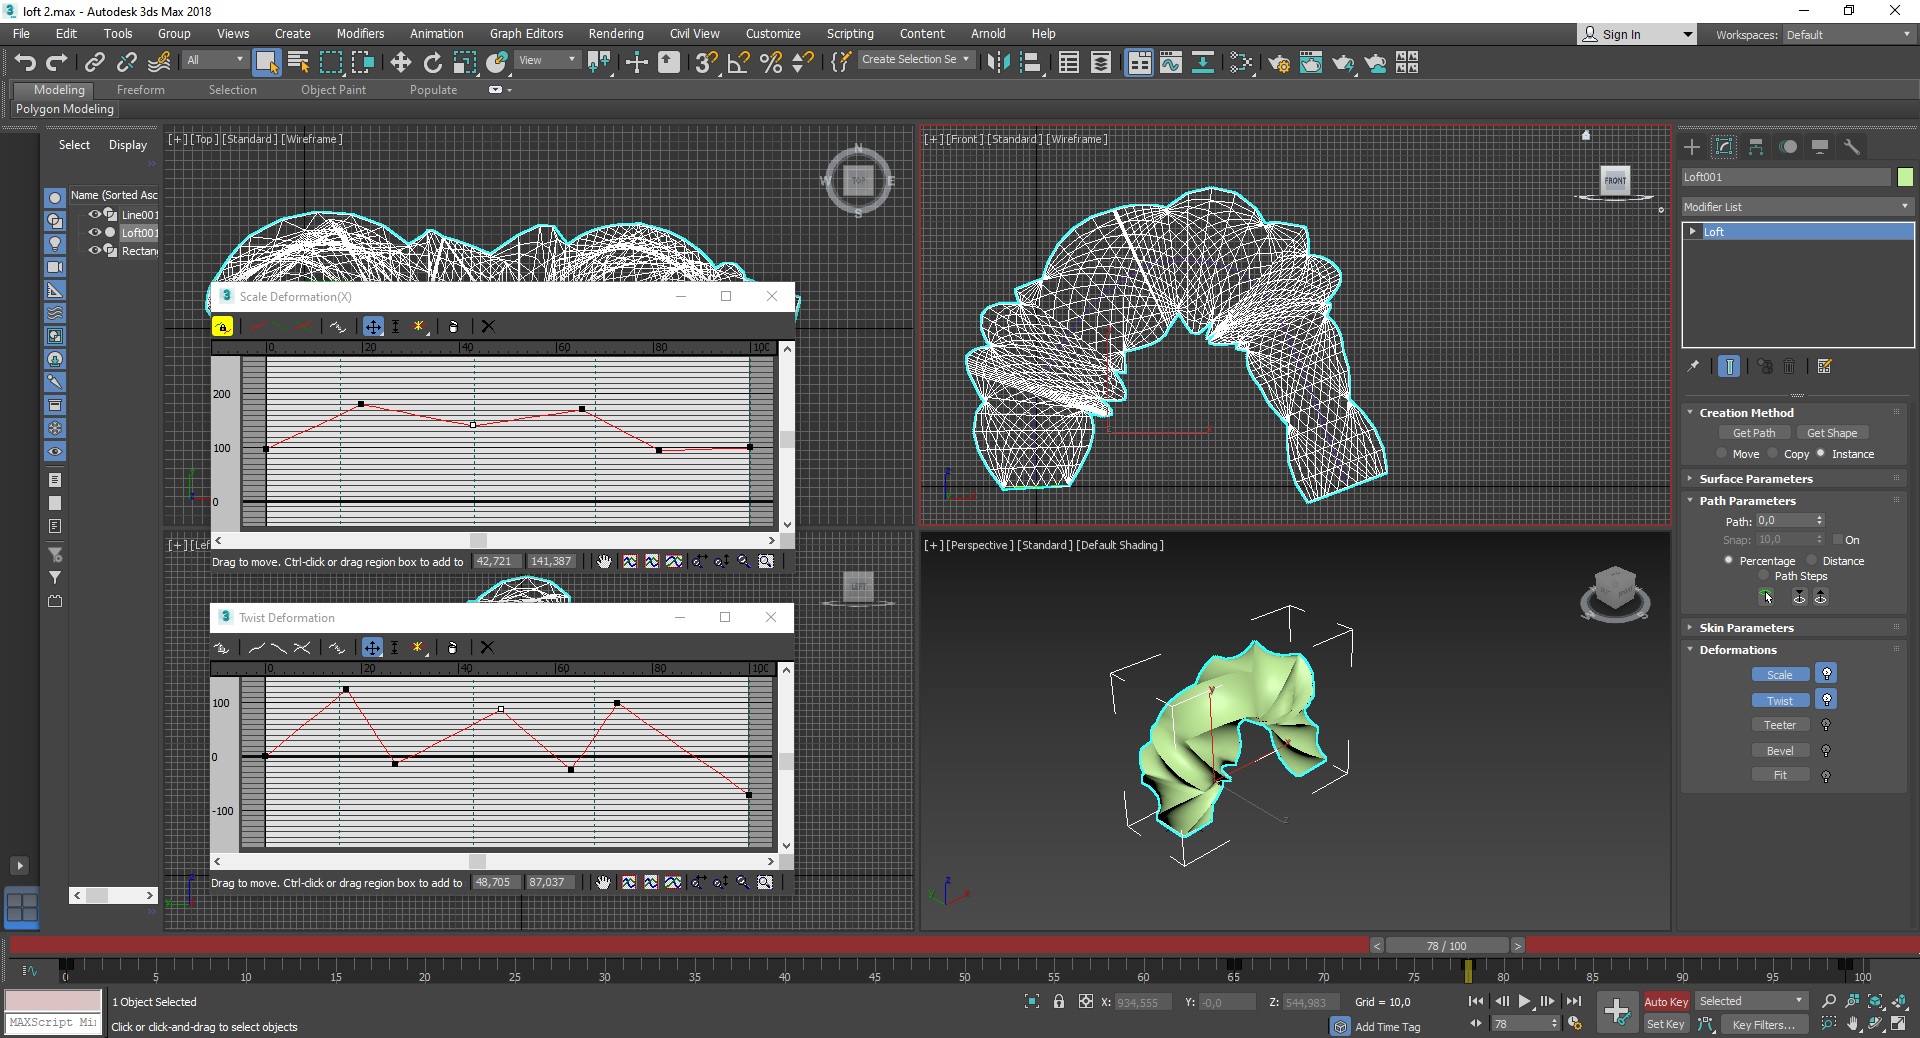Open the Rendering menu
This screenshot has width=1920, height=1038.
pos(616,34)
